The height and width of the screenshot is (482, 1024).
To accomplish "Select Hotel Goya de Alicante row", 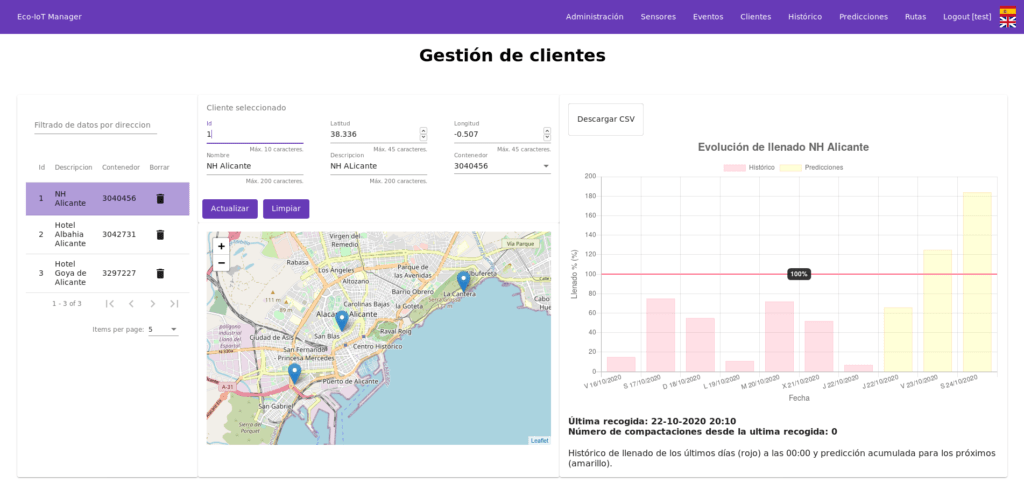I will [x=108, y=274].
